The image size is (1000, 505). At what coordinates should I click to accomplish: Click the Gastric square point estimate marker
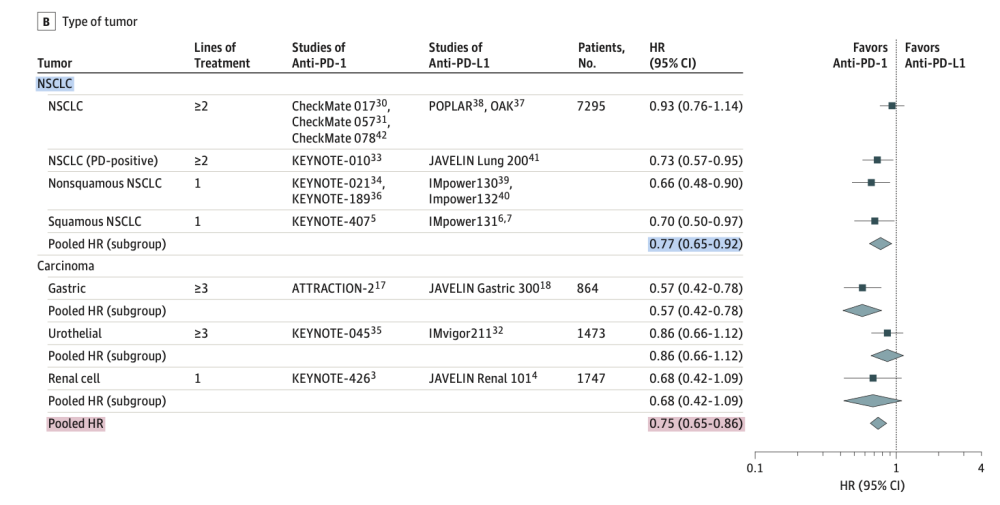tap(862, 288)
